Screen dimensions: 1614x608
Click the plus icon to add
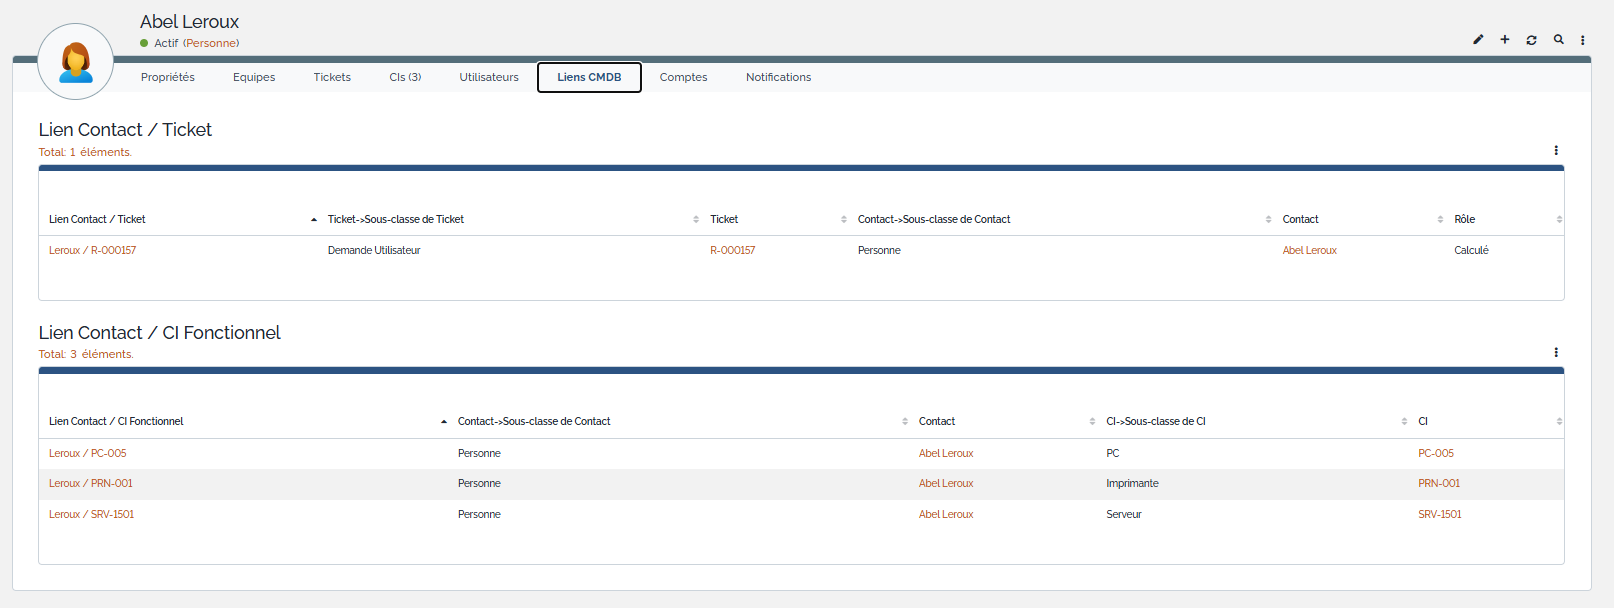(x=1504, y=40)
